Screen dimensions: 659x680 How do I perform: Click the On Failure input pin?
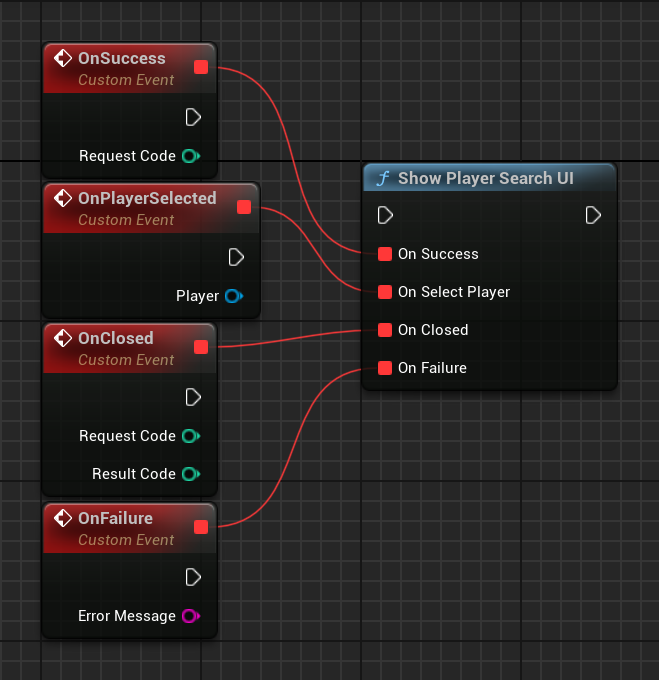385,368
